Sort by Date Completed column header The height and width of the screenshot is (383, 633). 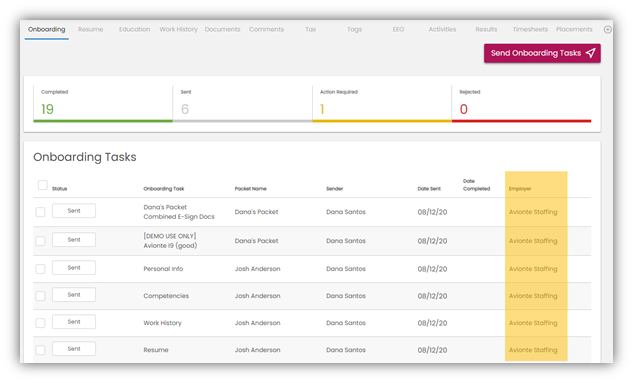point(476,185)
